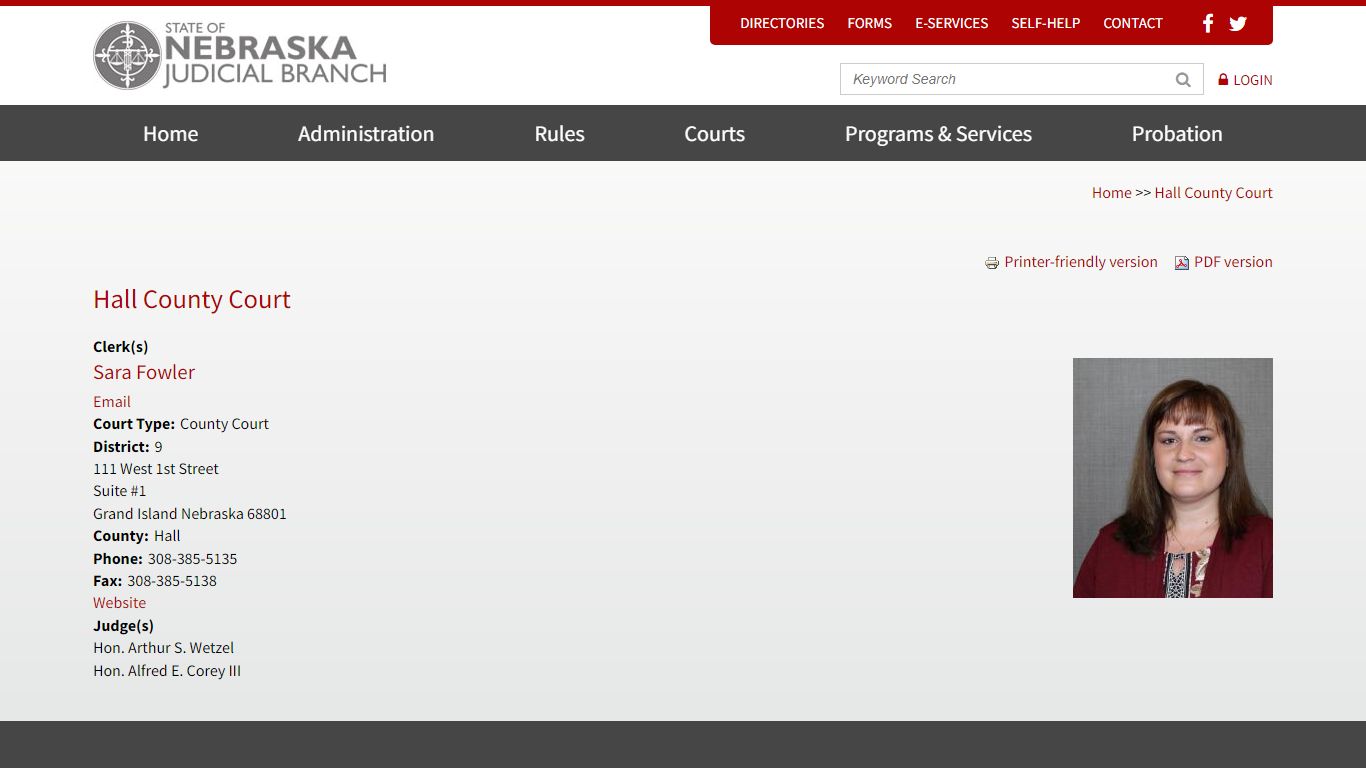1366x768 pixels.
Task: Open the Facebook icon link
Action: [1207, 23]
